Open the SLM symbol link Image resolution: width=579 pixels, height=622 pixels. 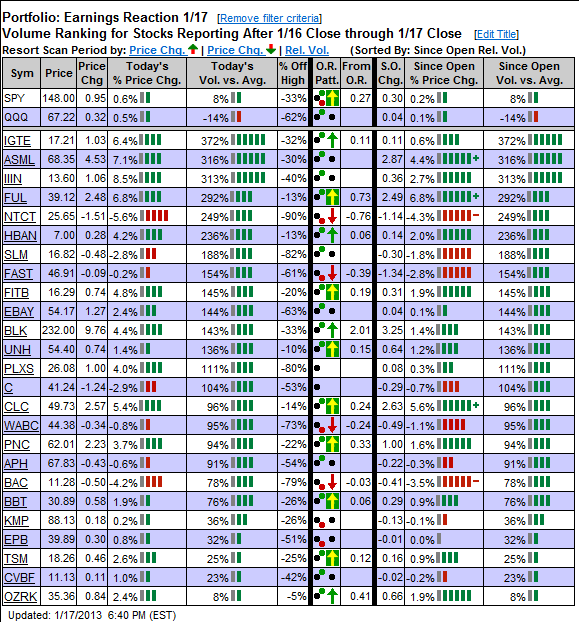(x=16, y=255)
